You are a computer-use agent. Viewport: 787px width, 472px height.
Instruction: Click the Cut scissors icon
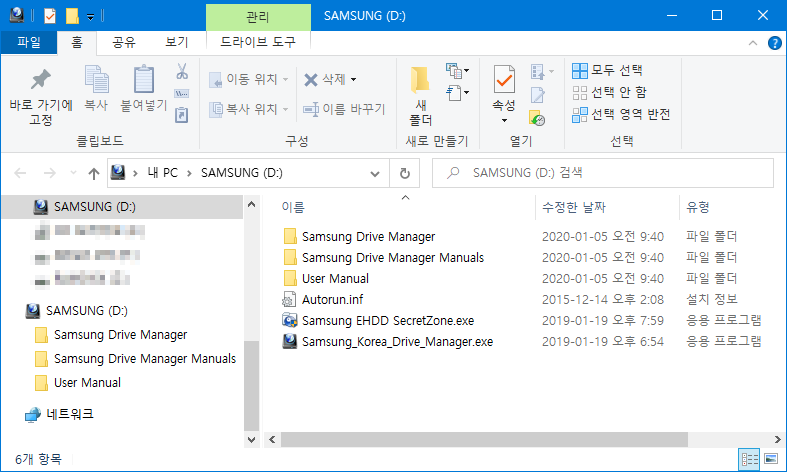tap(182, 71)
